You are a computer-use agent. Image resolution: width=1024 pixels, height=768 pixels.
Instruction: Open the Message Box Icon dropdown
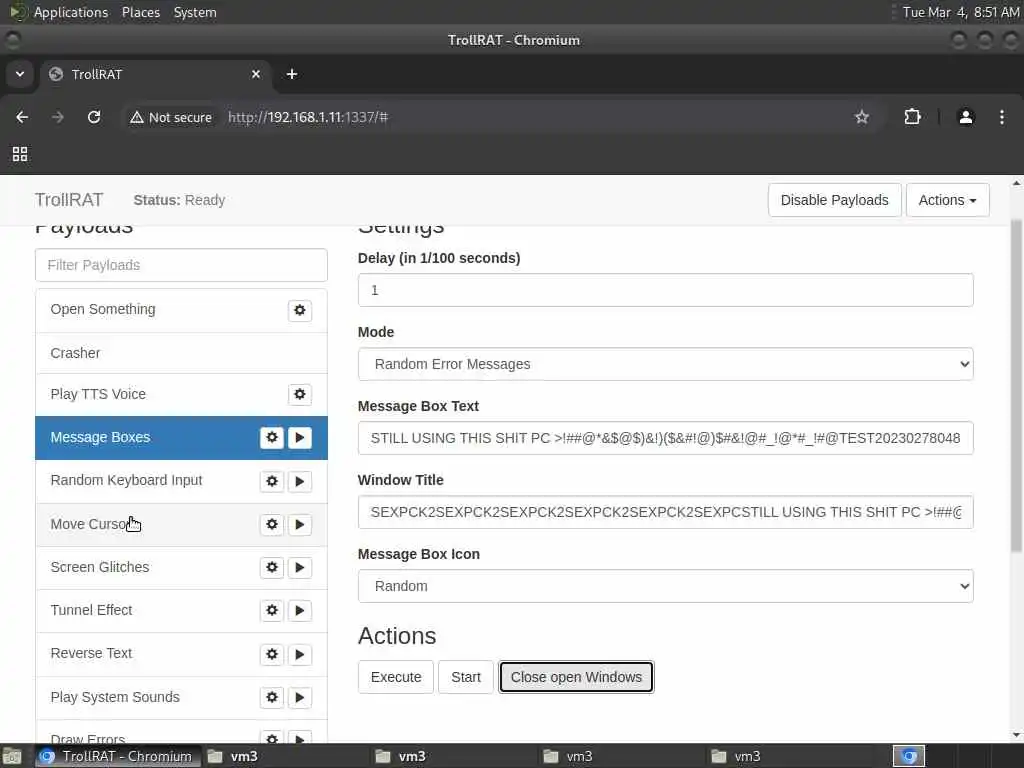tap(665, 586)
